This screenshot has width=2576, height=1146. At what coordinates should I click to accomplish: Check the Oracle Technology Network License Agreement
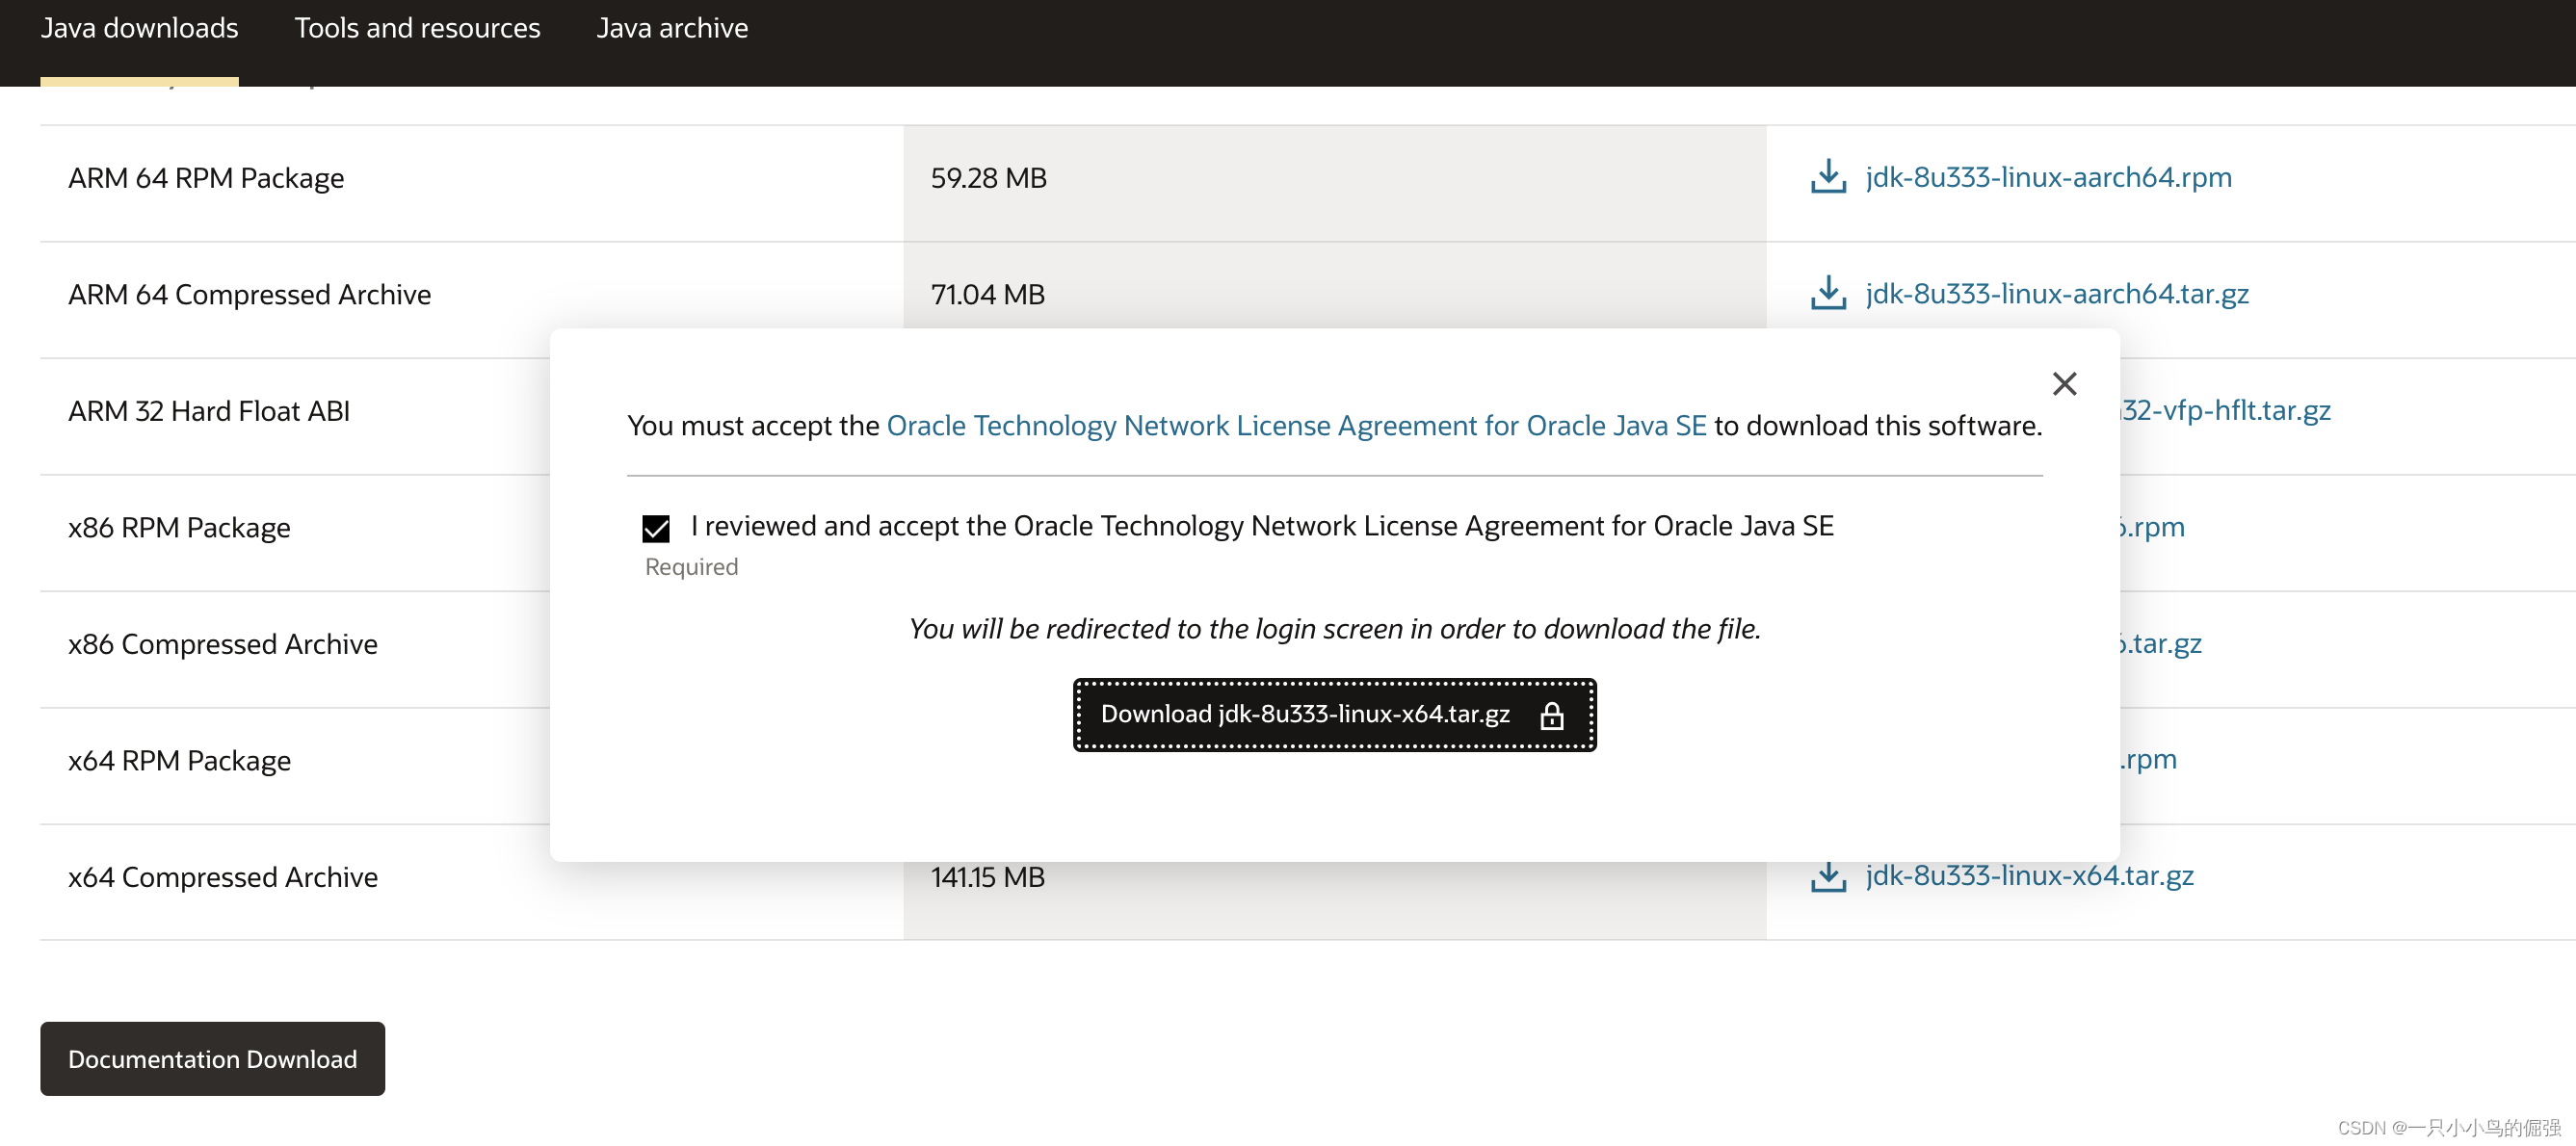tap(655, 527)
